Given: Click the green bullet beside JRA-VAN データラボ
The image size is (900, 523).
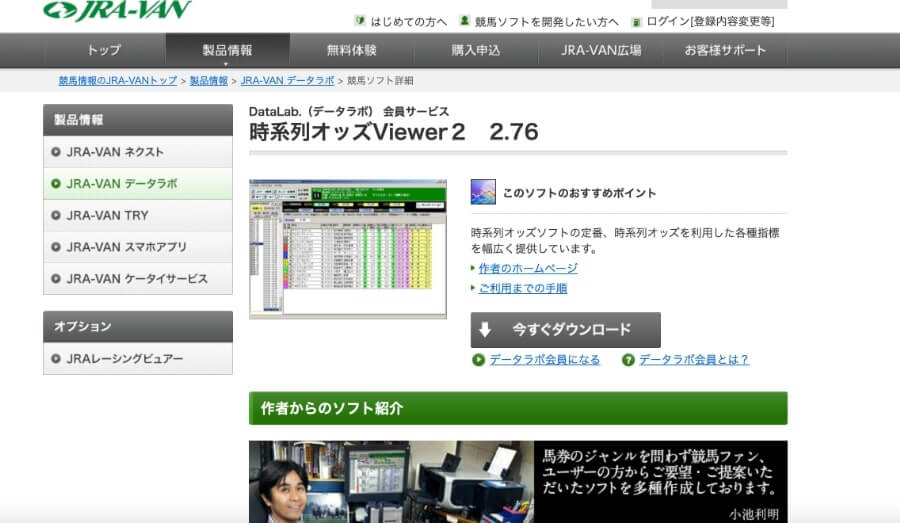Looking at the screenshot, I should (56, 184).
